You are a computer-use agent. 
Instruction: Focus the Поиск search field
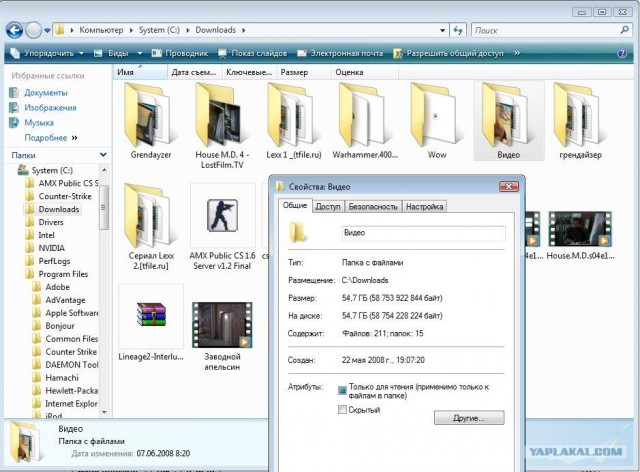point(545,30)
